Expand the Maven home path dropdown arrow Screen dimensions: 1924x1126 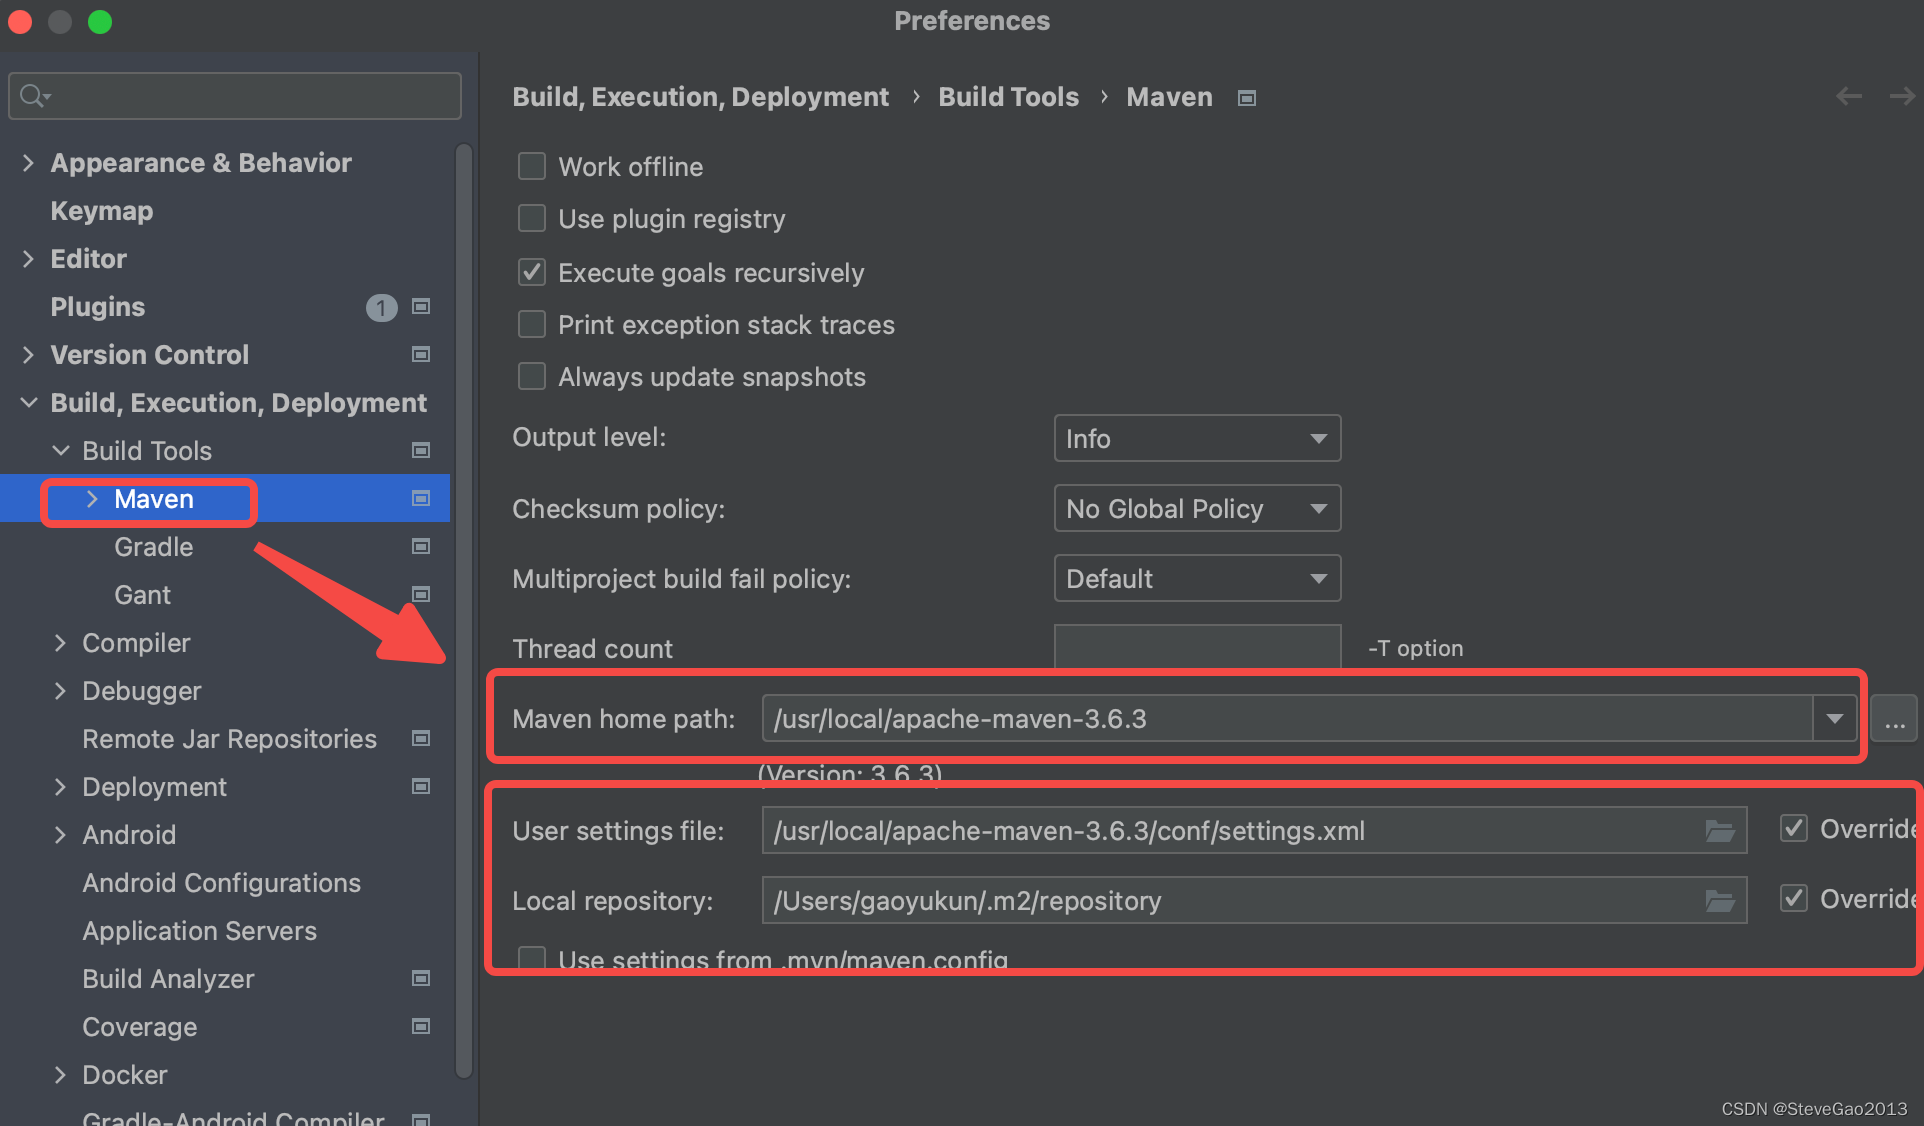click(1834, 719)
